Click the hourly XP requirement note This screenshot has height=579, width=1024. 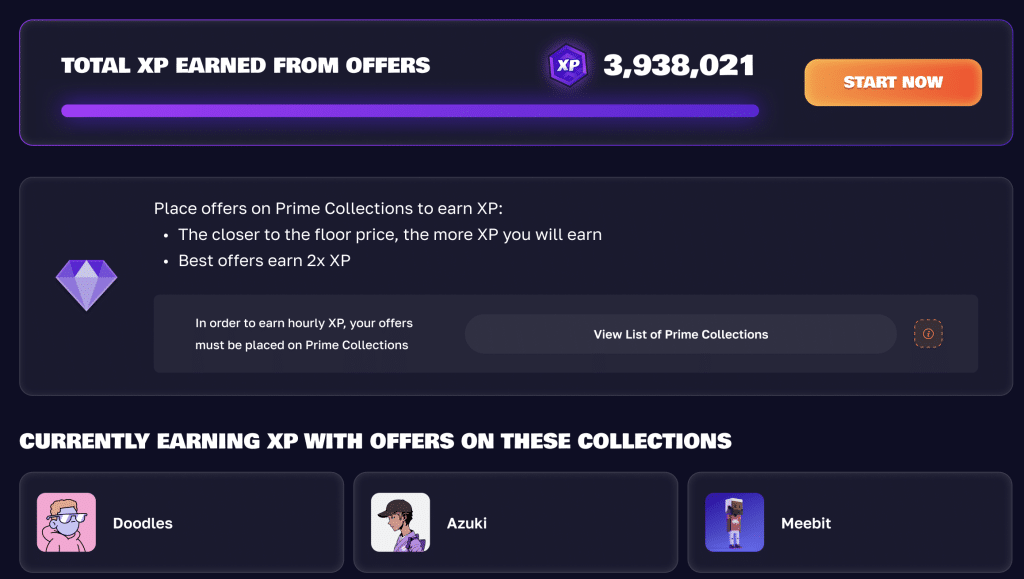click(x=302, y=334)
